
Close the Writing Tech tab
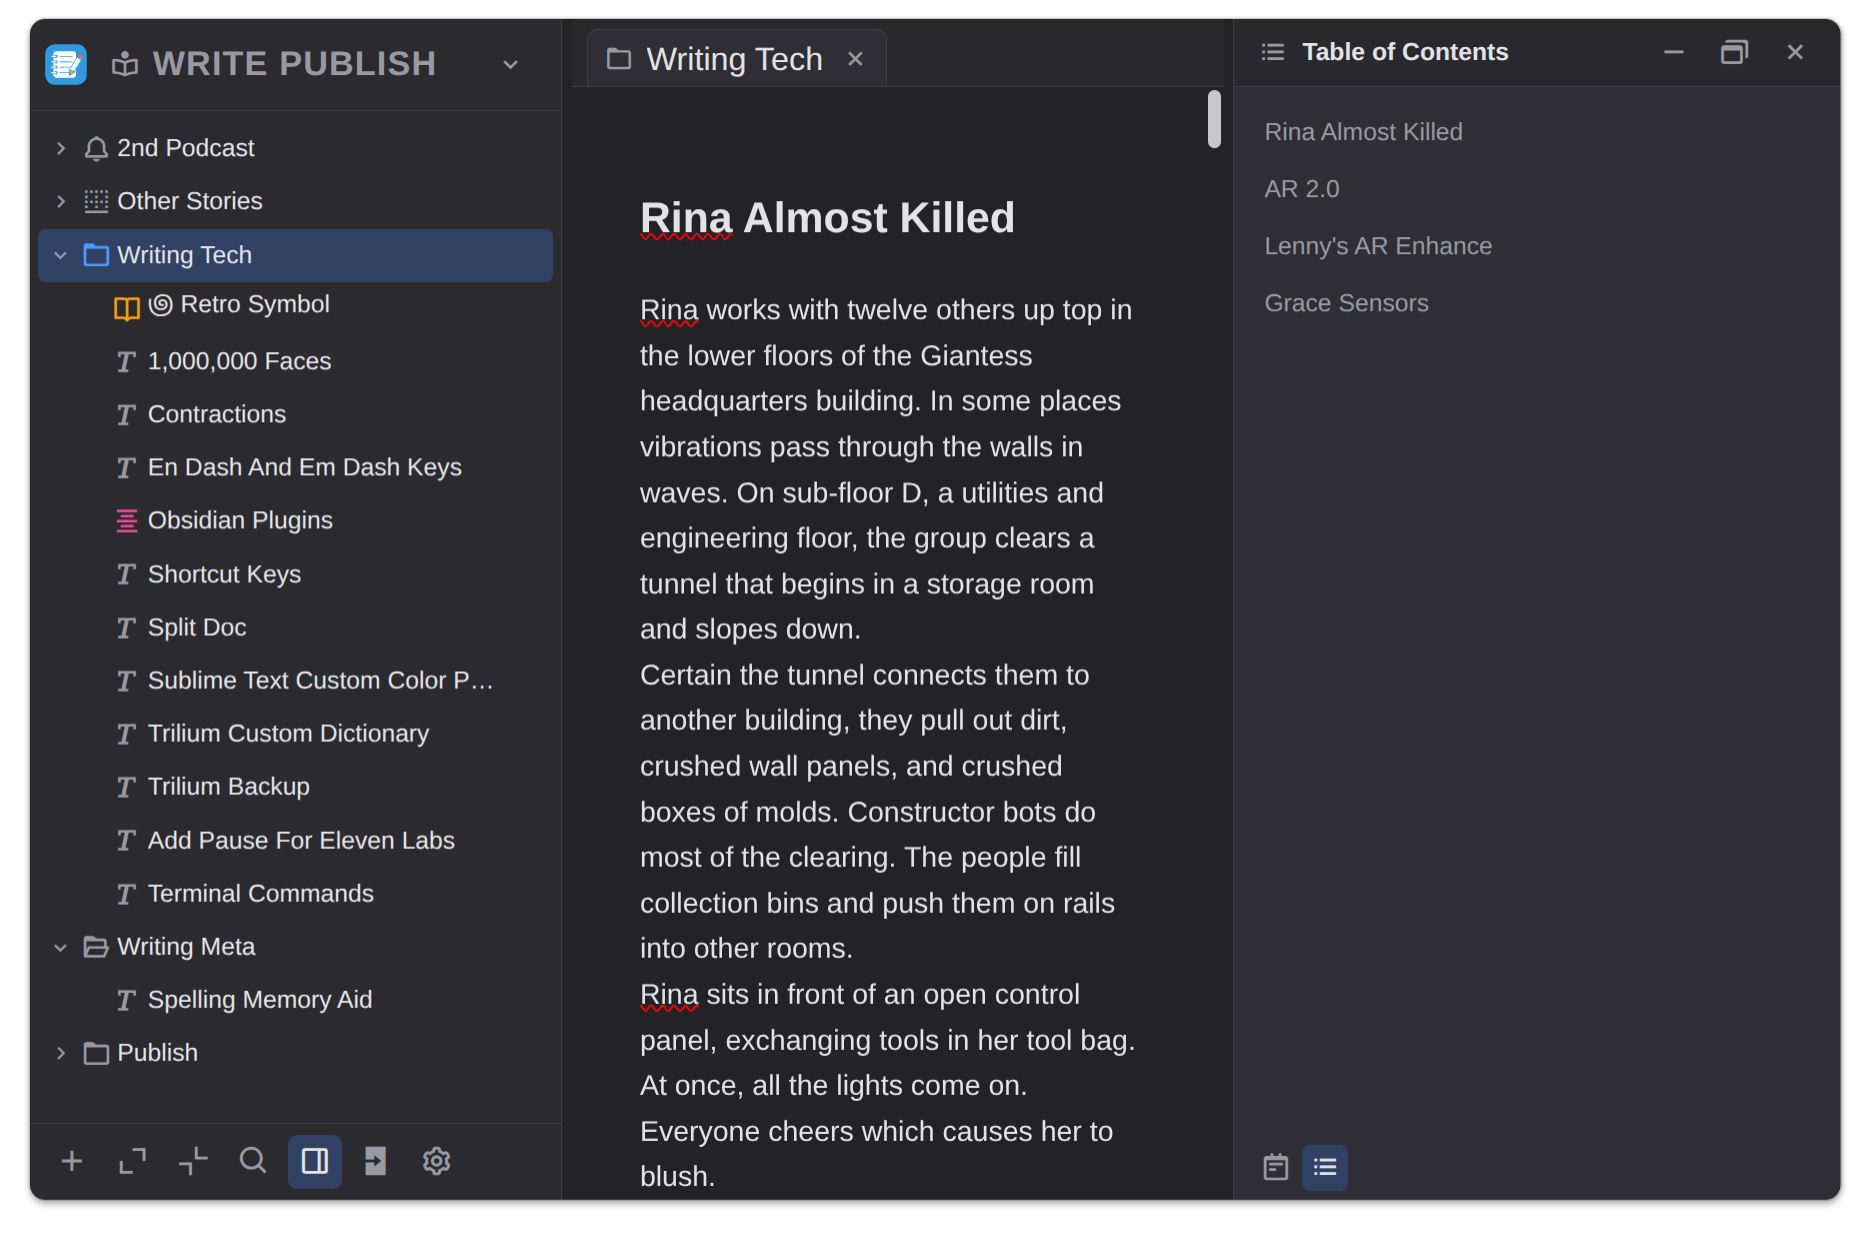click(855, 59)
